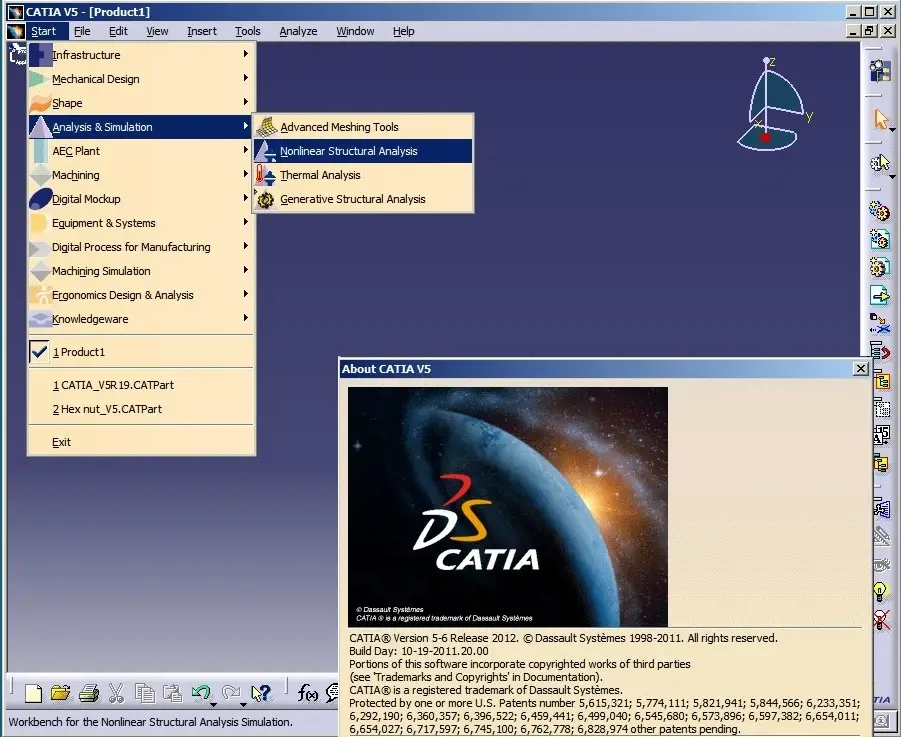Click the Copy icon
This screenshot has width=901, height=737.
[144, 693]
